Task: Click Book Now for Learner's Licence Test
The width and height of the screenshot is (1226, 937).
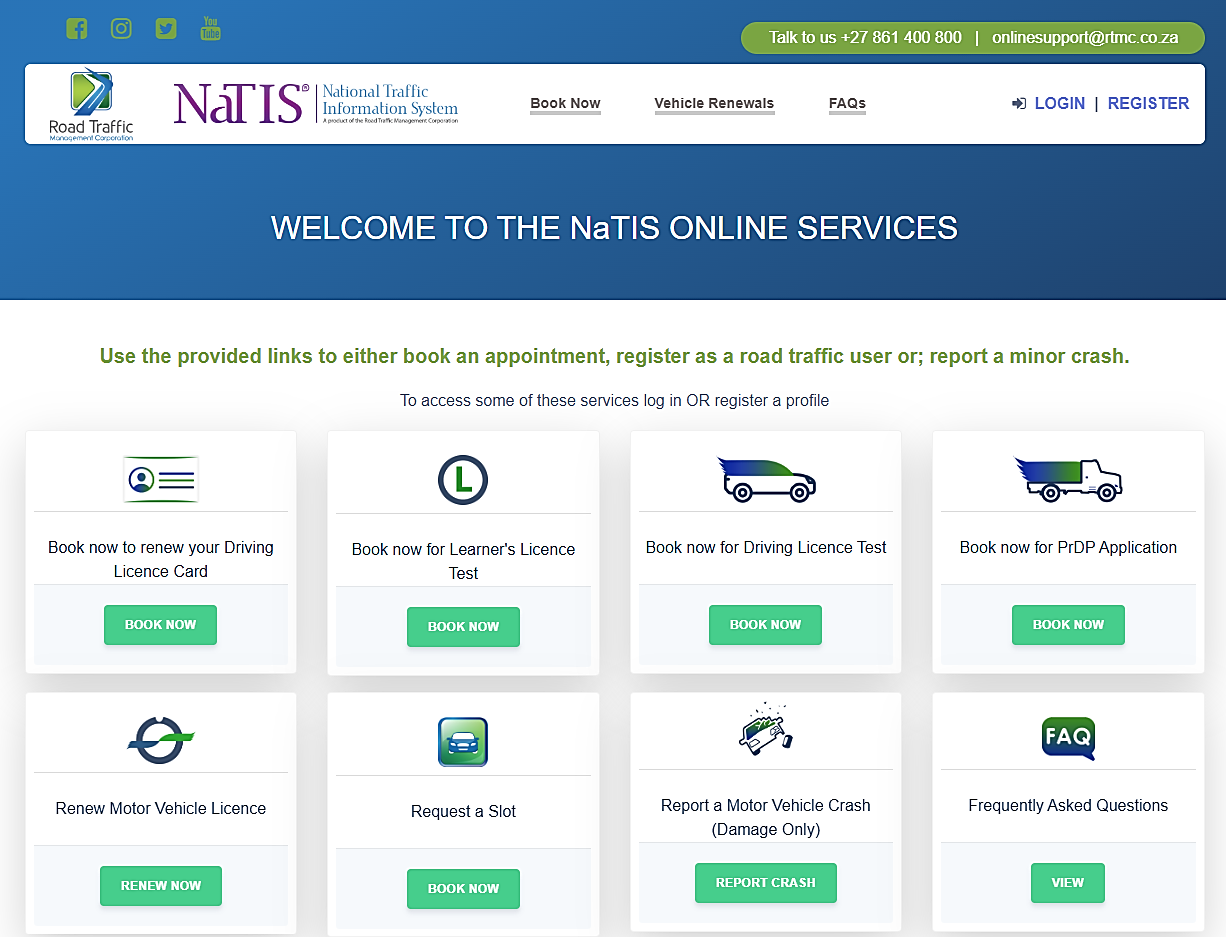Action: (x=463, y=627)
